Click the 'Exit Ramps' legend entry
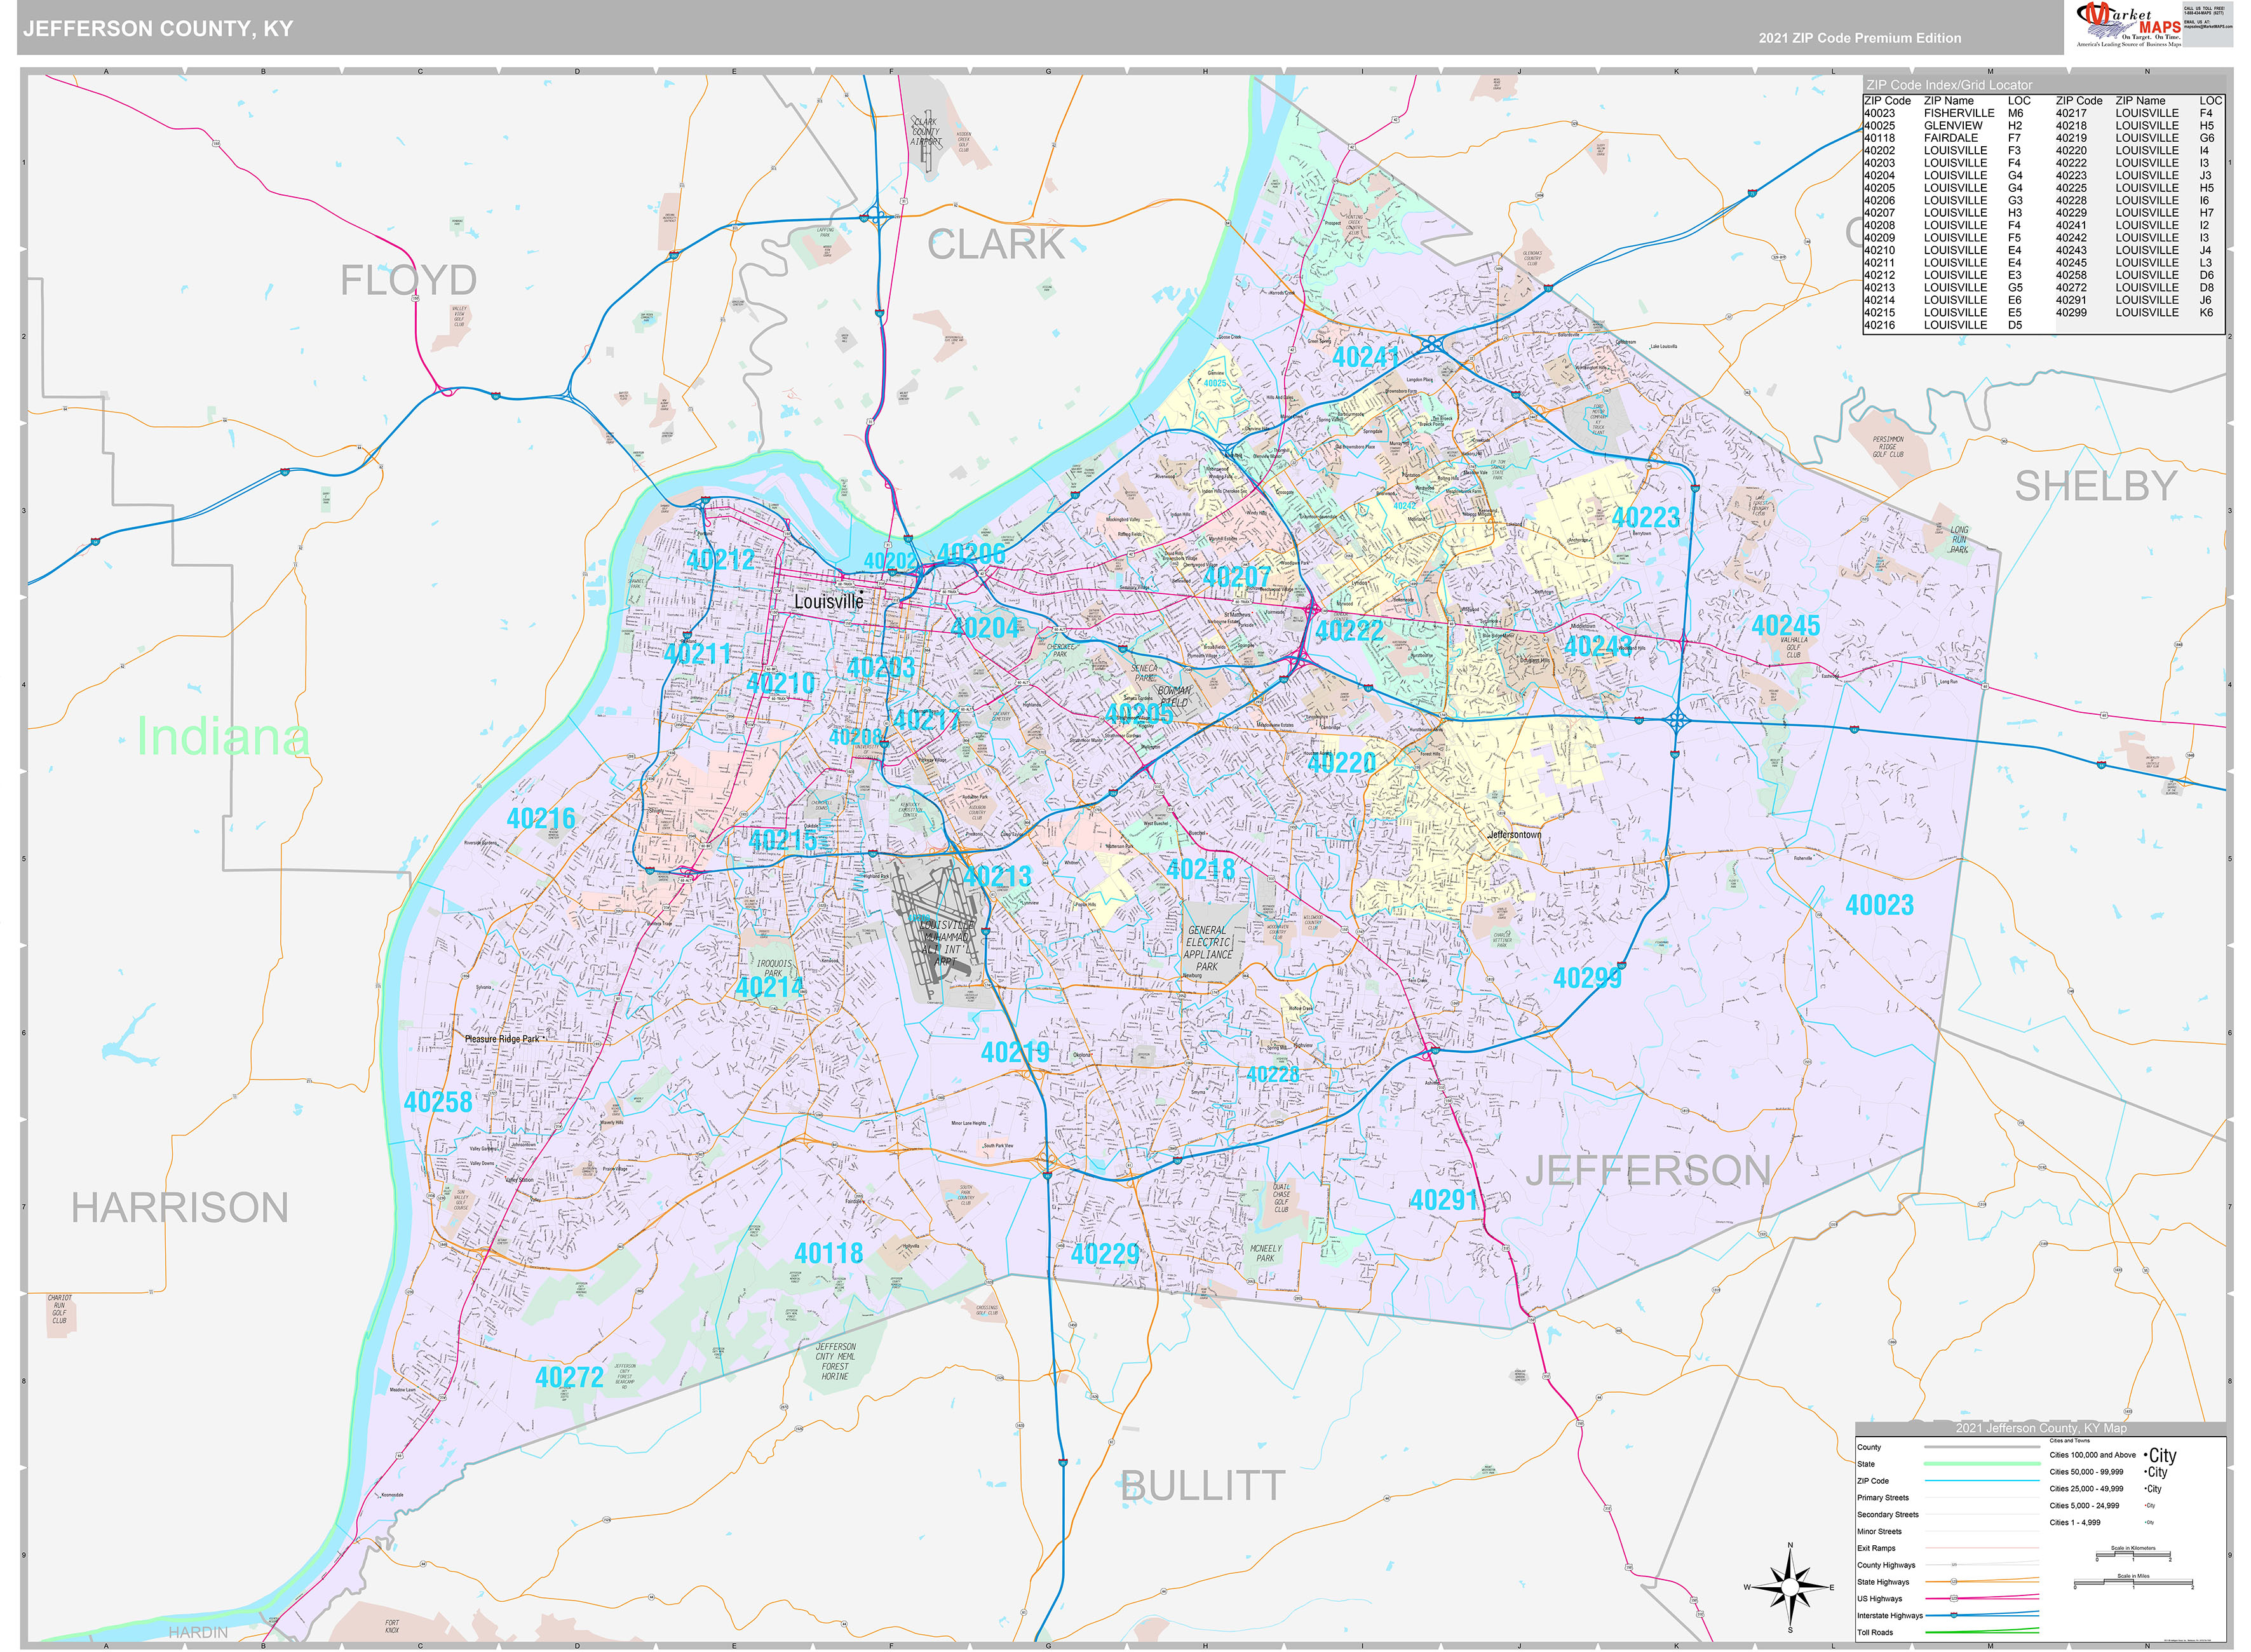Viewport: 2251px width, 1652px height. click(1876, 1549)
